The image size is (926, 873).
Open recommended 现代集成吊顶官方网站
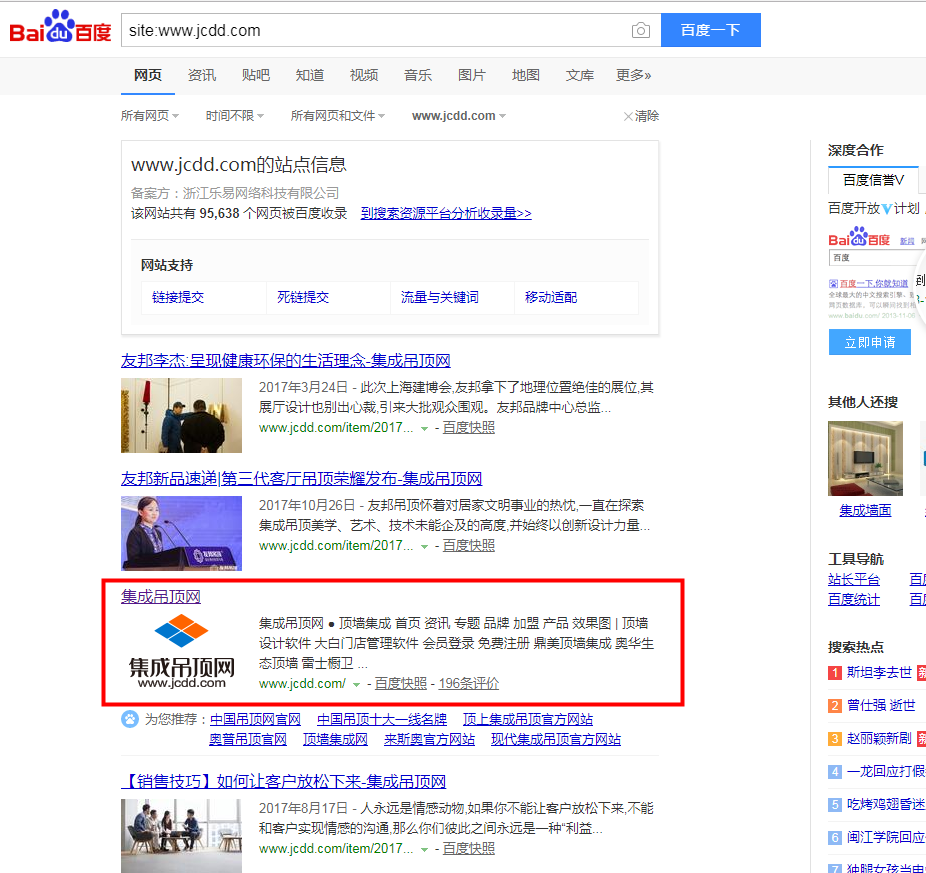556,740
